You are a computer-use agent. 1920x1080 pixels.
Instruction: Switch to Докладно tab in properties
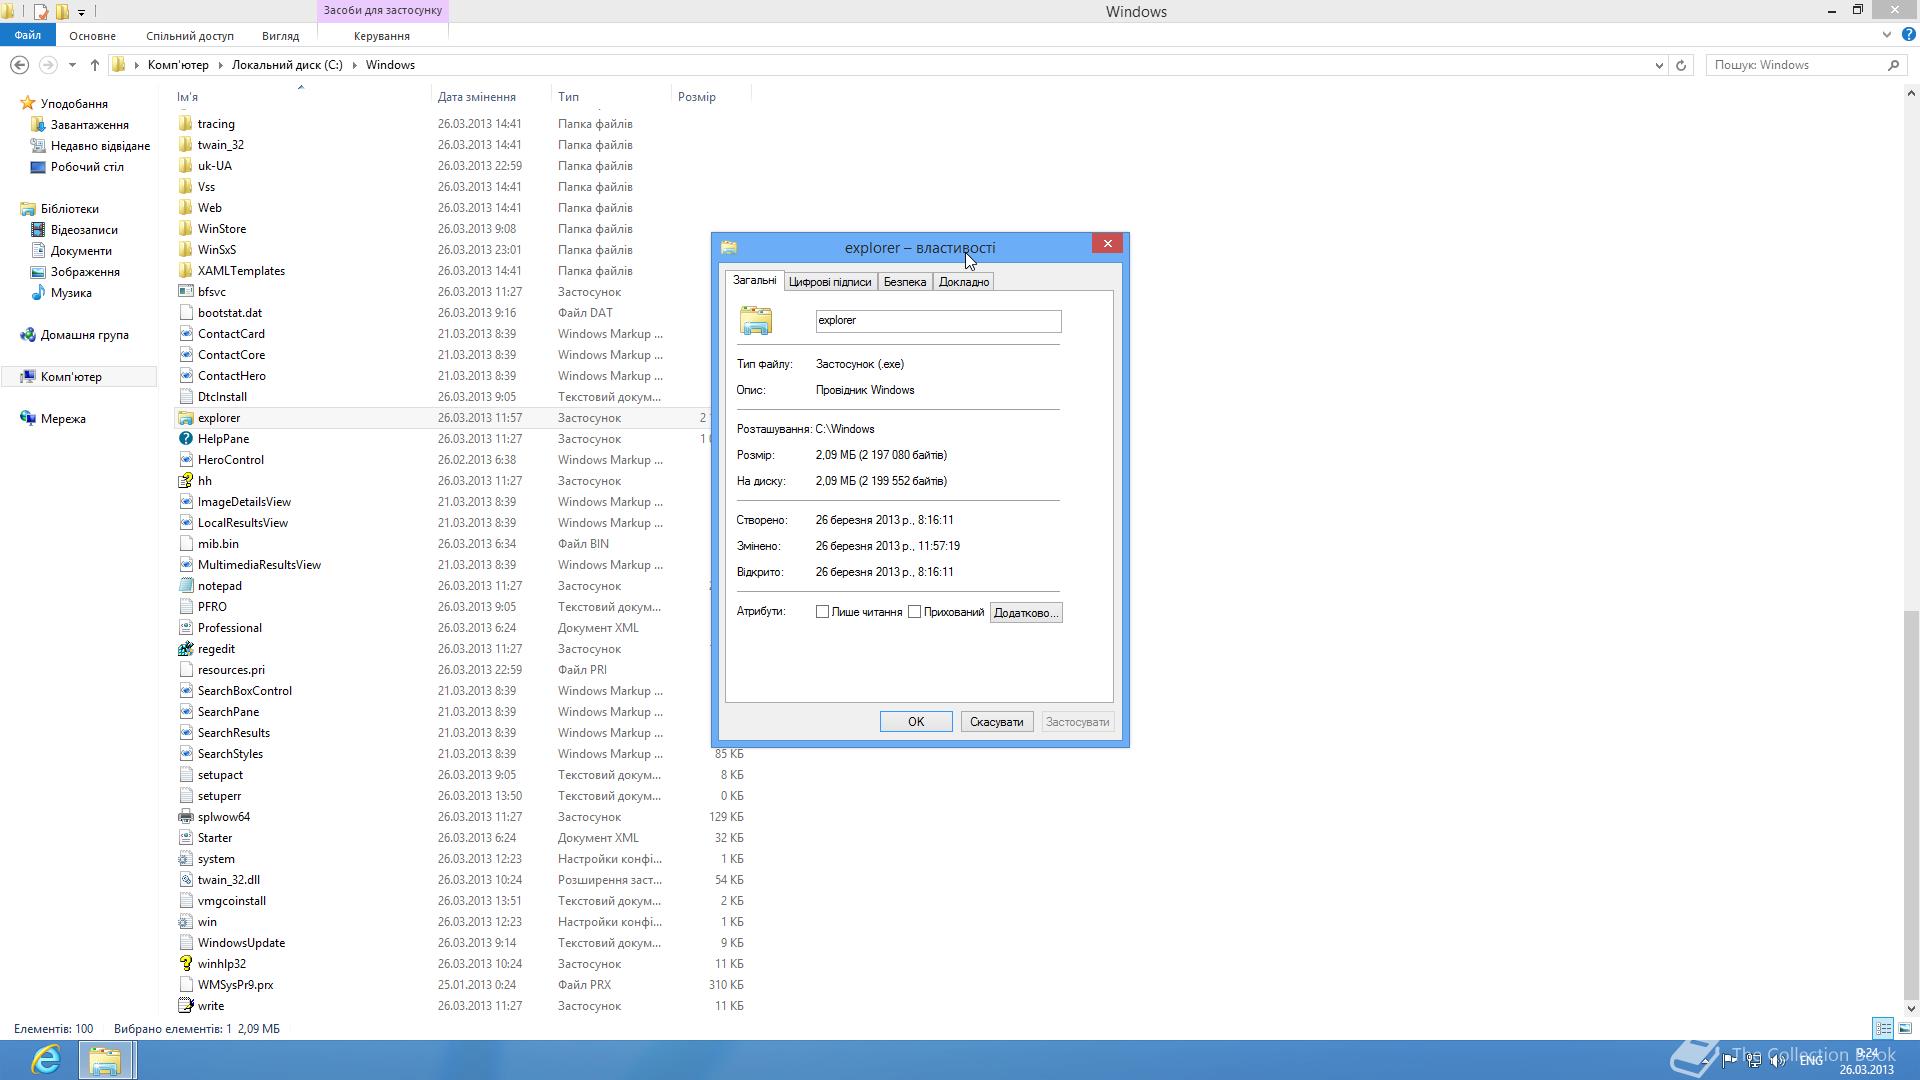(x=964, y=282)
